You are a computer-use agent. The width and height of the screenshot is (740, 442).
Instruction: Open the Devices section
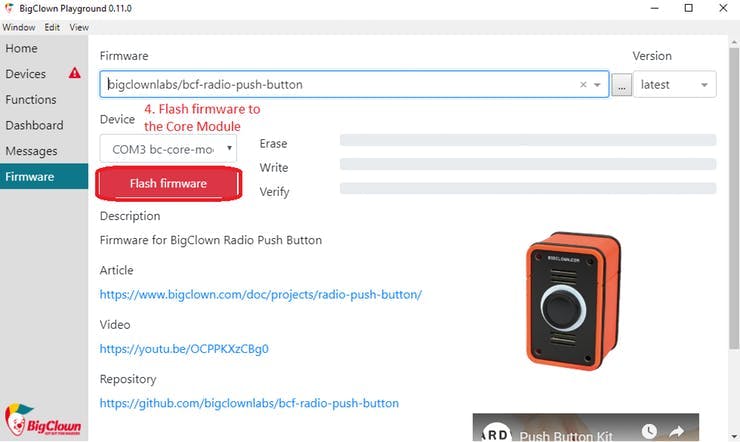[x=44, y=74]
